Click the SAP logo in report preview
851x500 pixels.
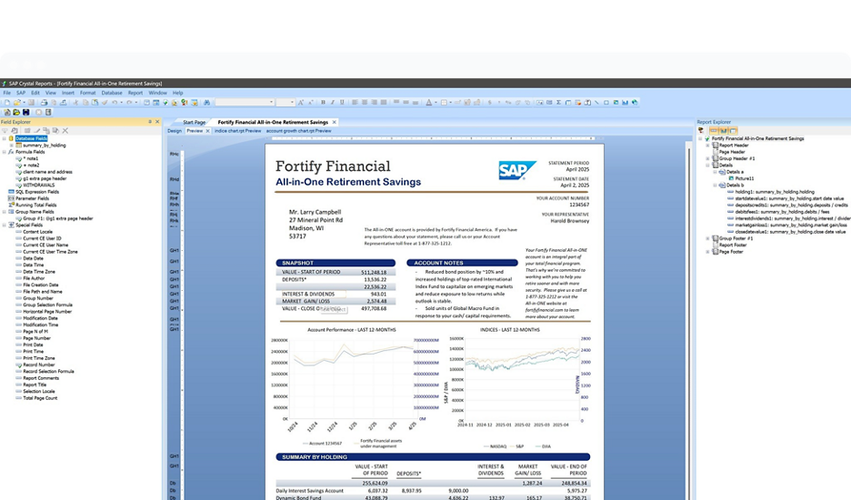[x=517, y=170]
